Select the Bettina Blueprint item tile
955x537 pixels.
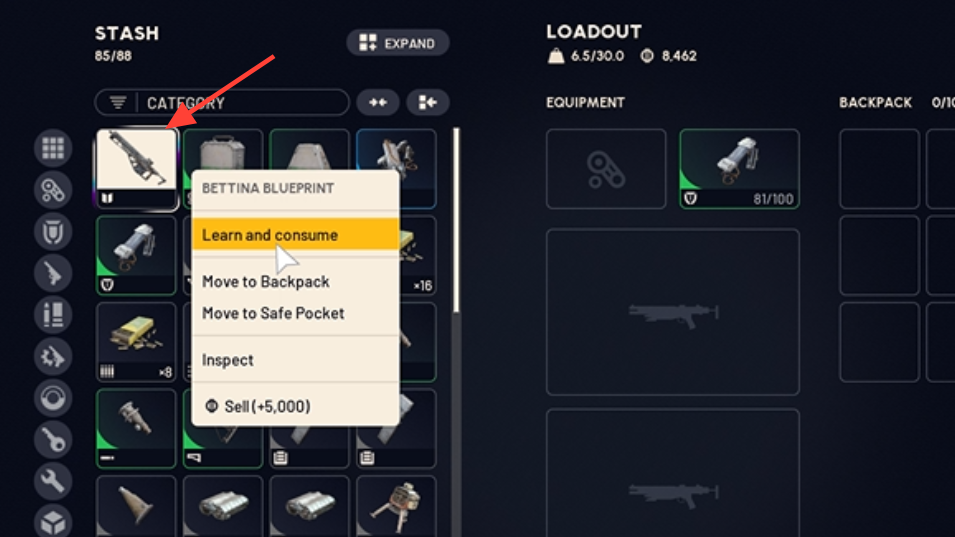(x=136, y=168)
